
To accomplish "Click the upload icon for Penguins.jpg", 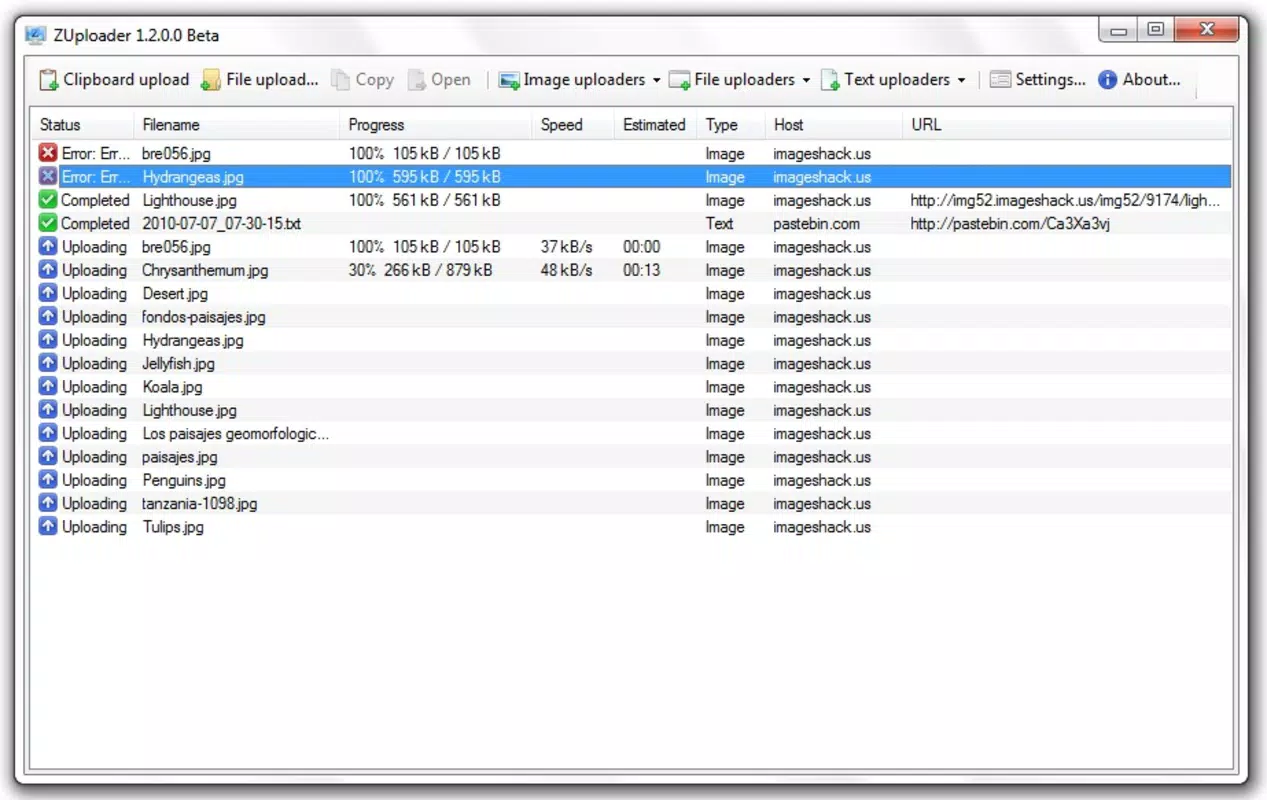I will (x=48, y=480).
